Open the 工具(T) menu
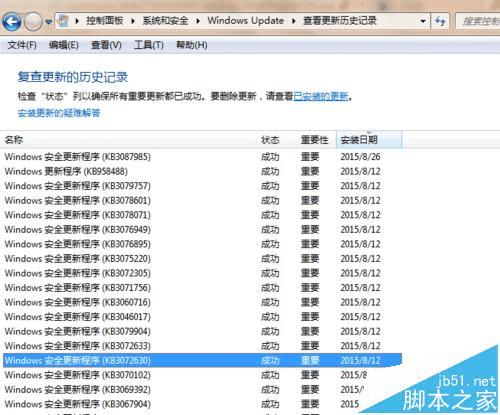Viewport: 500px width, 415px height. coord(149,45)
